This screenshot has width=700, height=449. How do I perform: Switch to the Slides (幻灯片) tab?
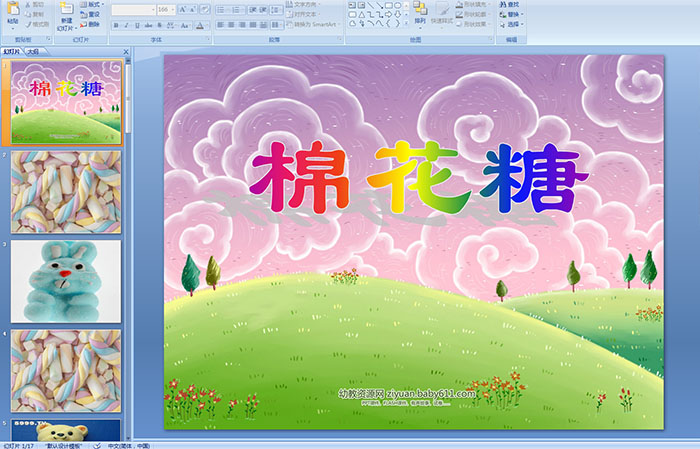pos(12,49)
